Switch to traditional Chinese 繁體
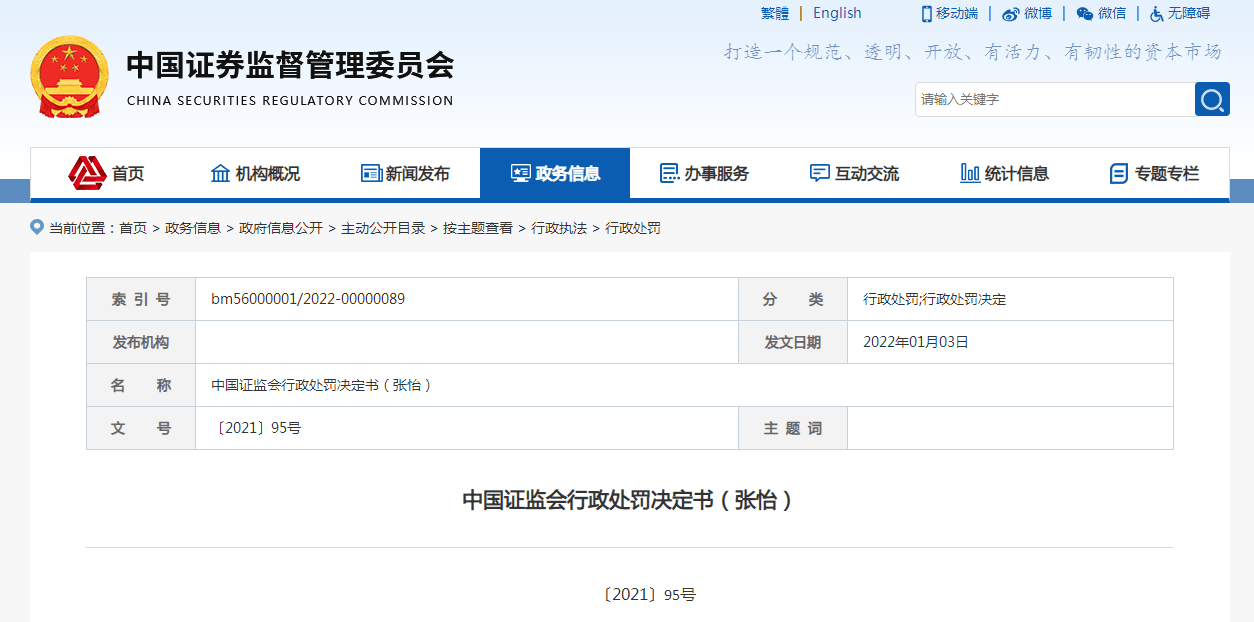The height and width of the screenshot is (622, 1254). click(x=775, y=13)
